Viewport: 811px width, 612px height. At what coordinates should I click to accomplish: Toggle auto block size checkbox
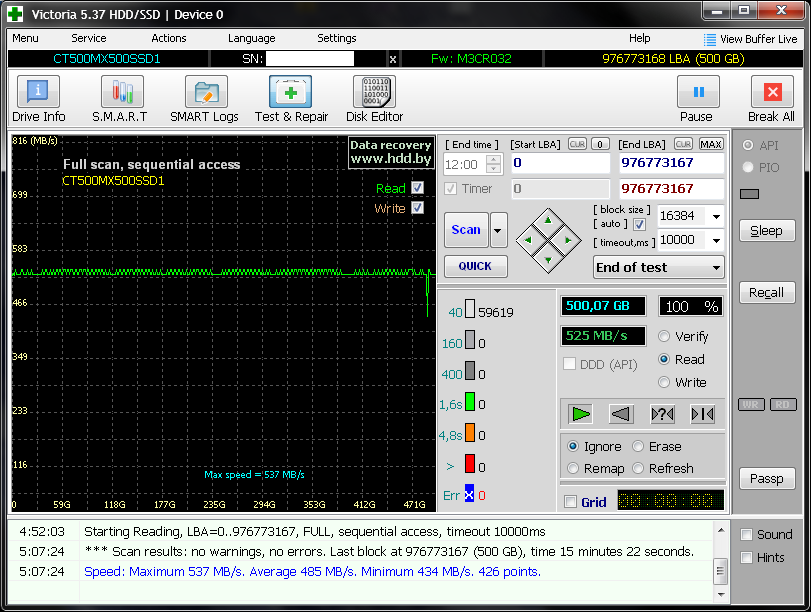(639, 224)
